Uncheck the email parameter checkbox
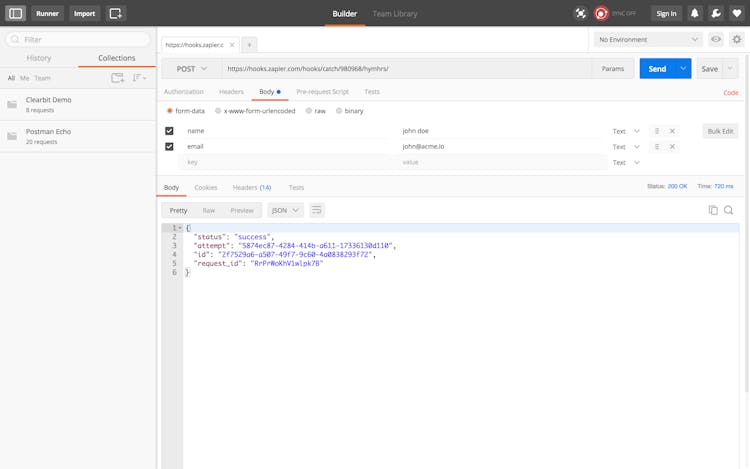The height and width of the screenshot is (469, 750). (169, 146)
